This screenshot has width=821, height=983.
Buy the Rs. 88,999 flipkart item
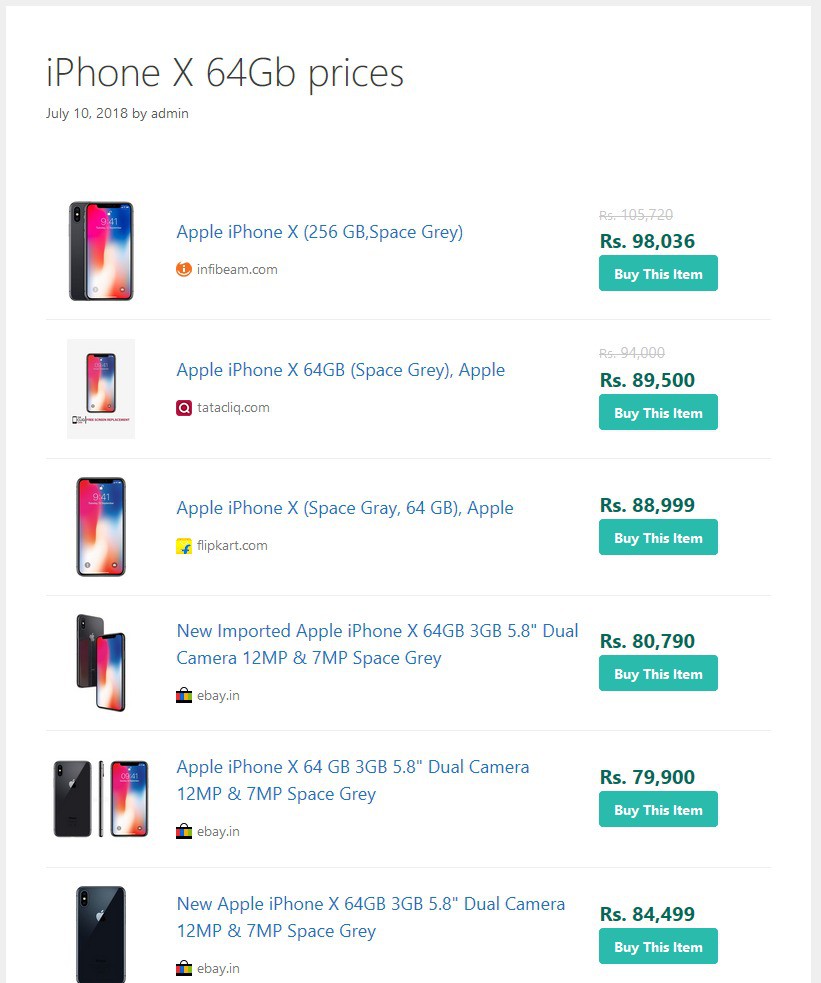[658, 538]
